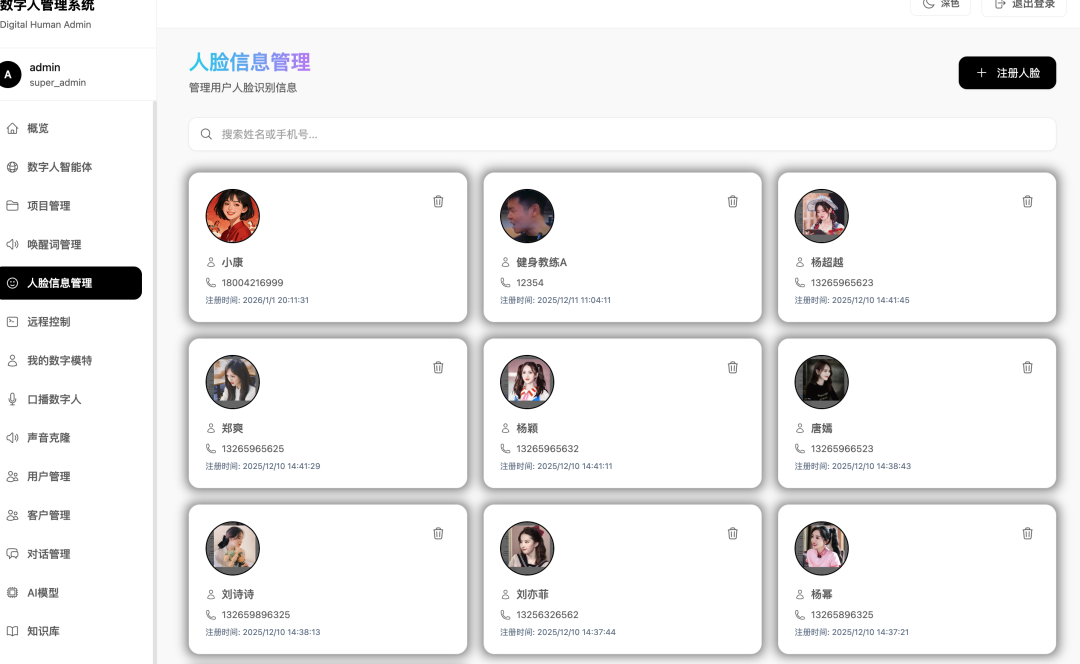Image resolution: width=1080 pixels, height=664 pixels.
Task: Click the chat bubble icon beside 对话管理
Action: (x=12, y=554)
